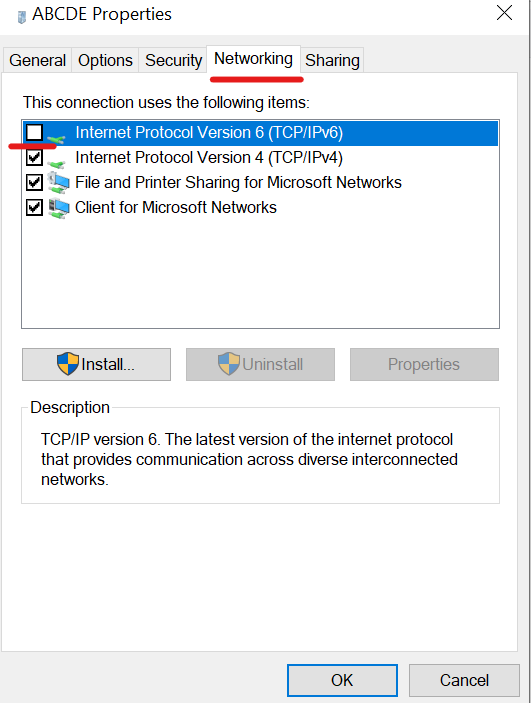Click the shield icon on Uninstall button

[x=229, y=364]
